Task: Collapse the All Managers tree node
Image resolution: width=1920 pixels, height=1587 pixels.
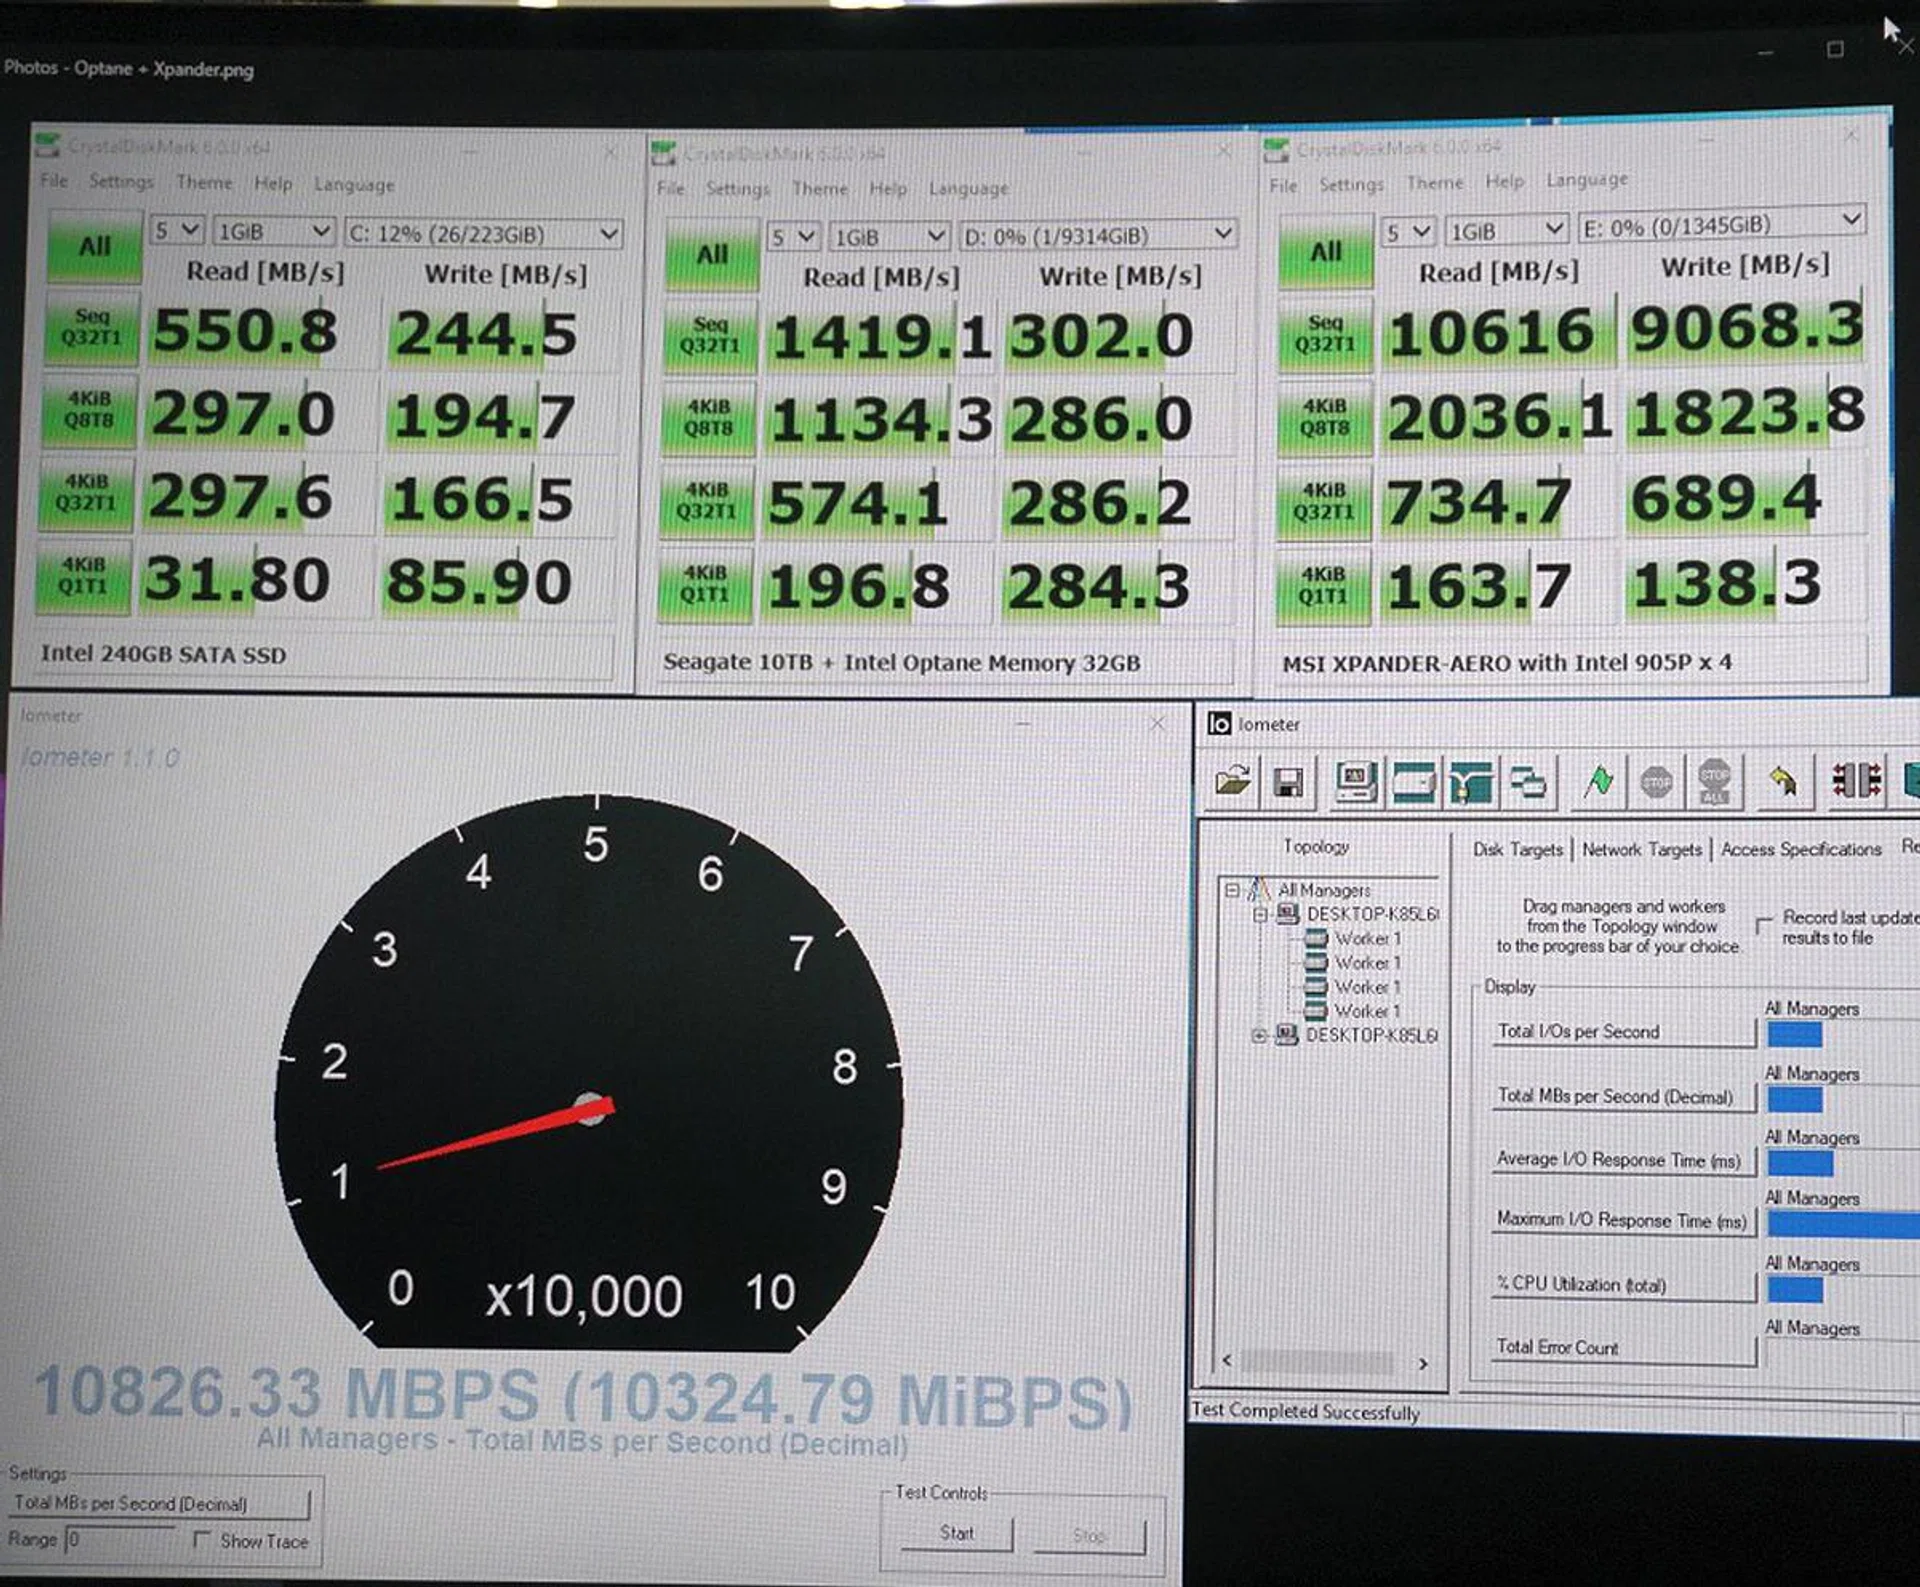Action: (x=1232, y=889)
